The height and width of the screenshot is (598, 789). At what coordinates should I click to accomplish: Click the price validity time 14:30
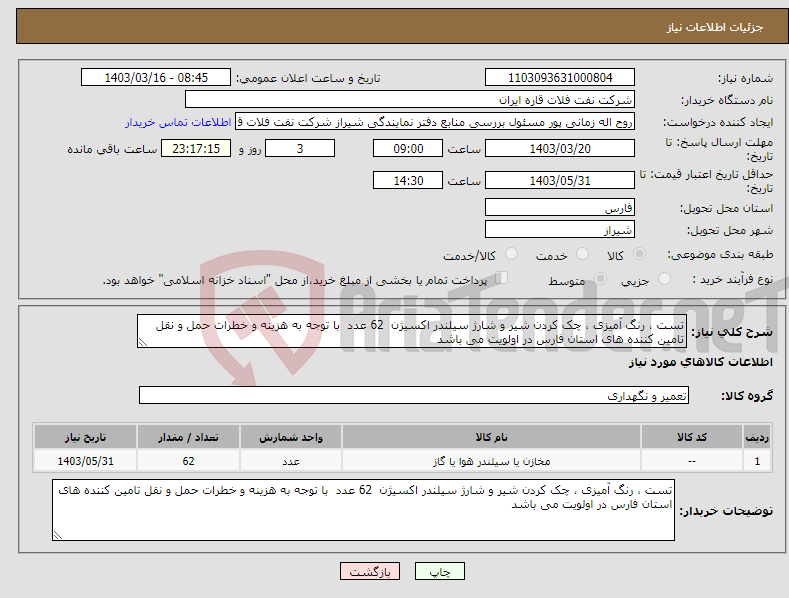coord(408,180)
